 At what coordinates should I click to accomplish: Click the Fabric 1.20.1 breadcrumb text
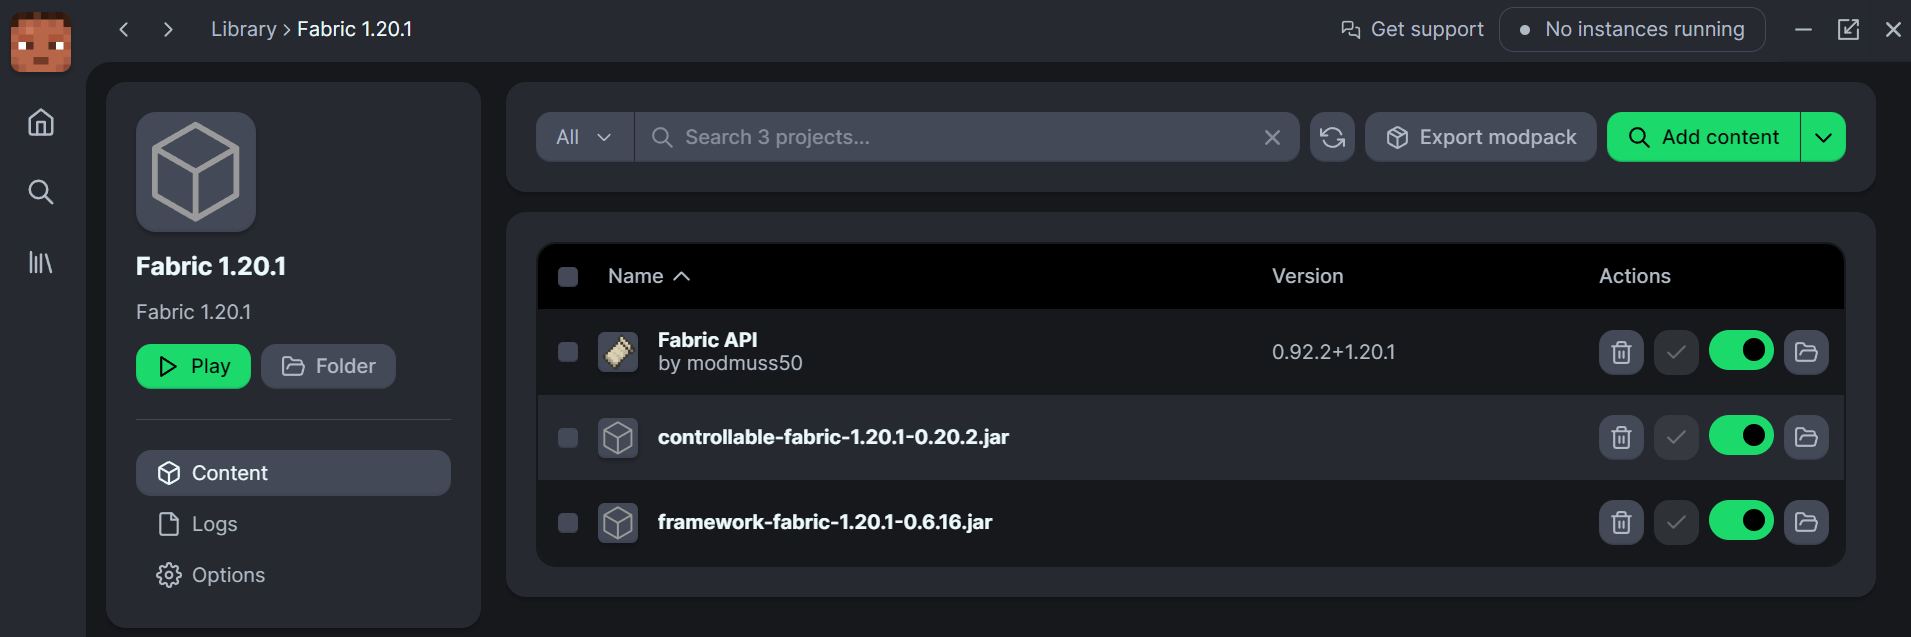[x=354, y=29]
